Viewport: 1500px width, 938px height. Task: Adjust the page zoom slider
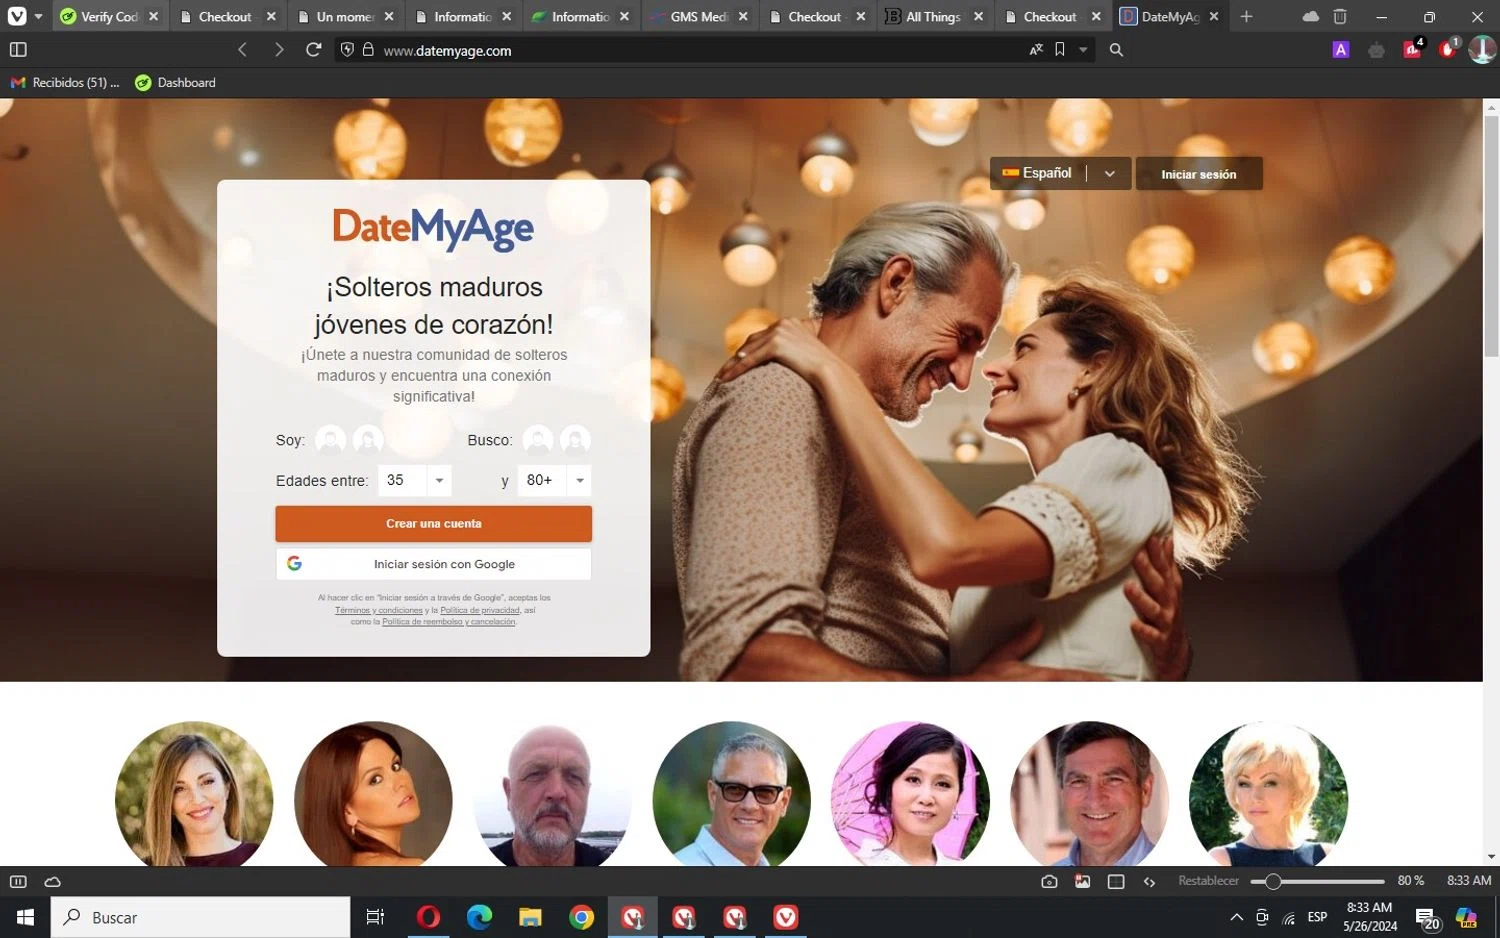pyautogui.click(x=1318, y=881)
